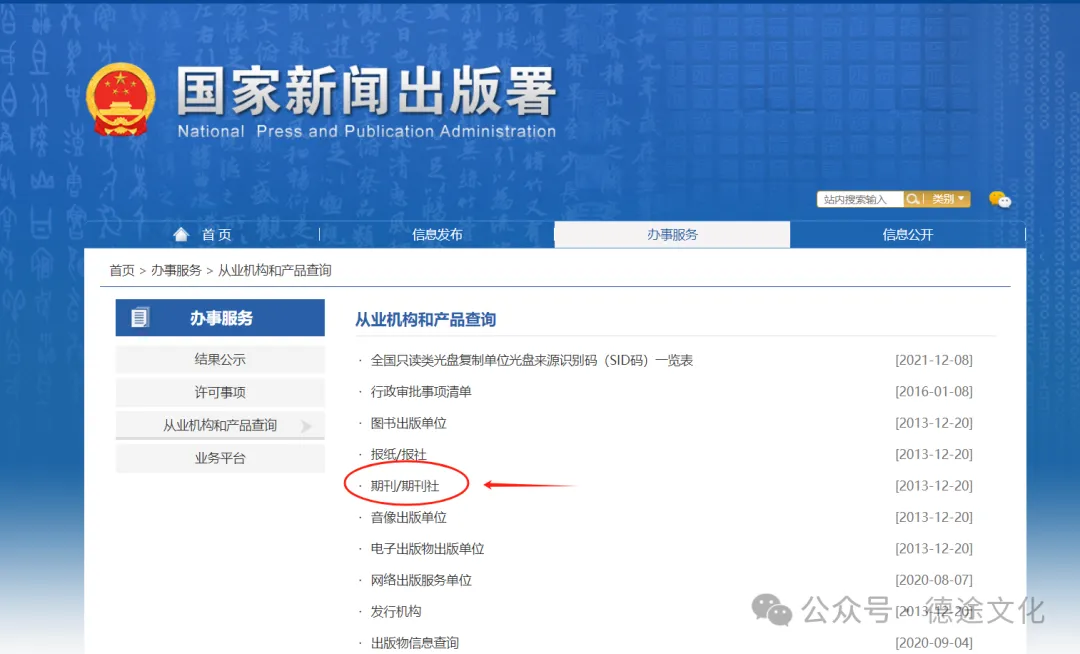The height and width of the screenshot is (654, 1080).
Task: Click the arrow beside 从业机构和产品查询 sidebar item
Action: (306, 426)
